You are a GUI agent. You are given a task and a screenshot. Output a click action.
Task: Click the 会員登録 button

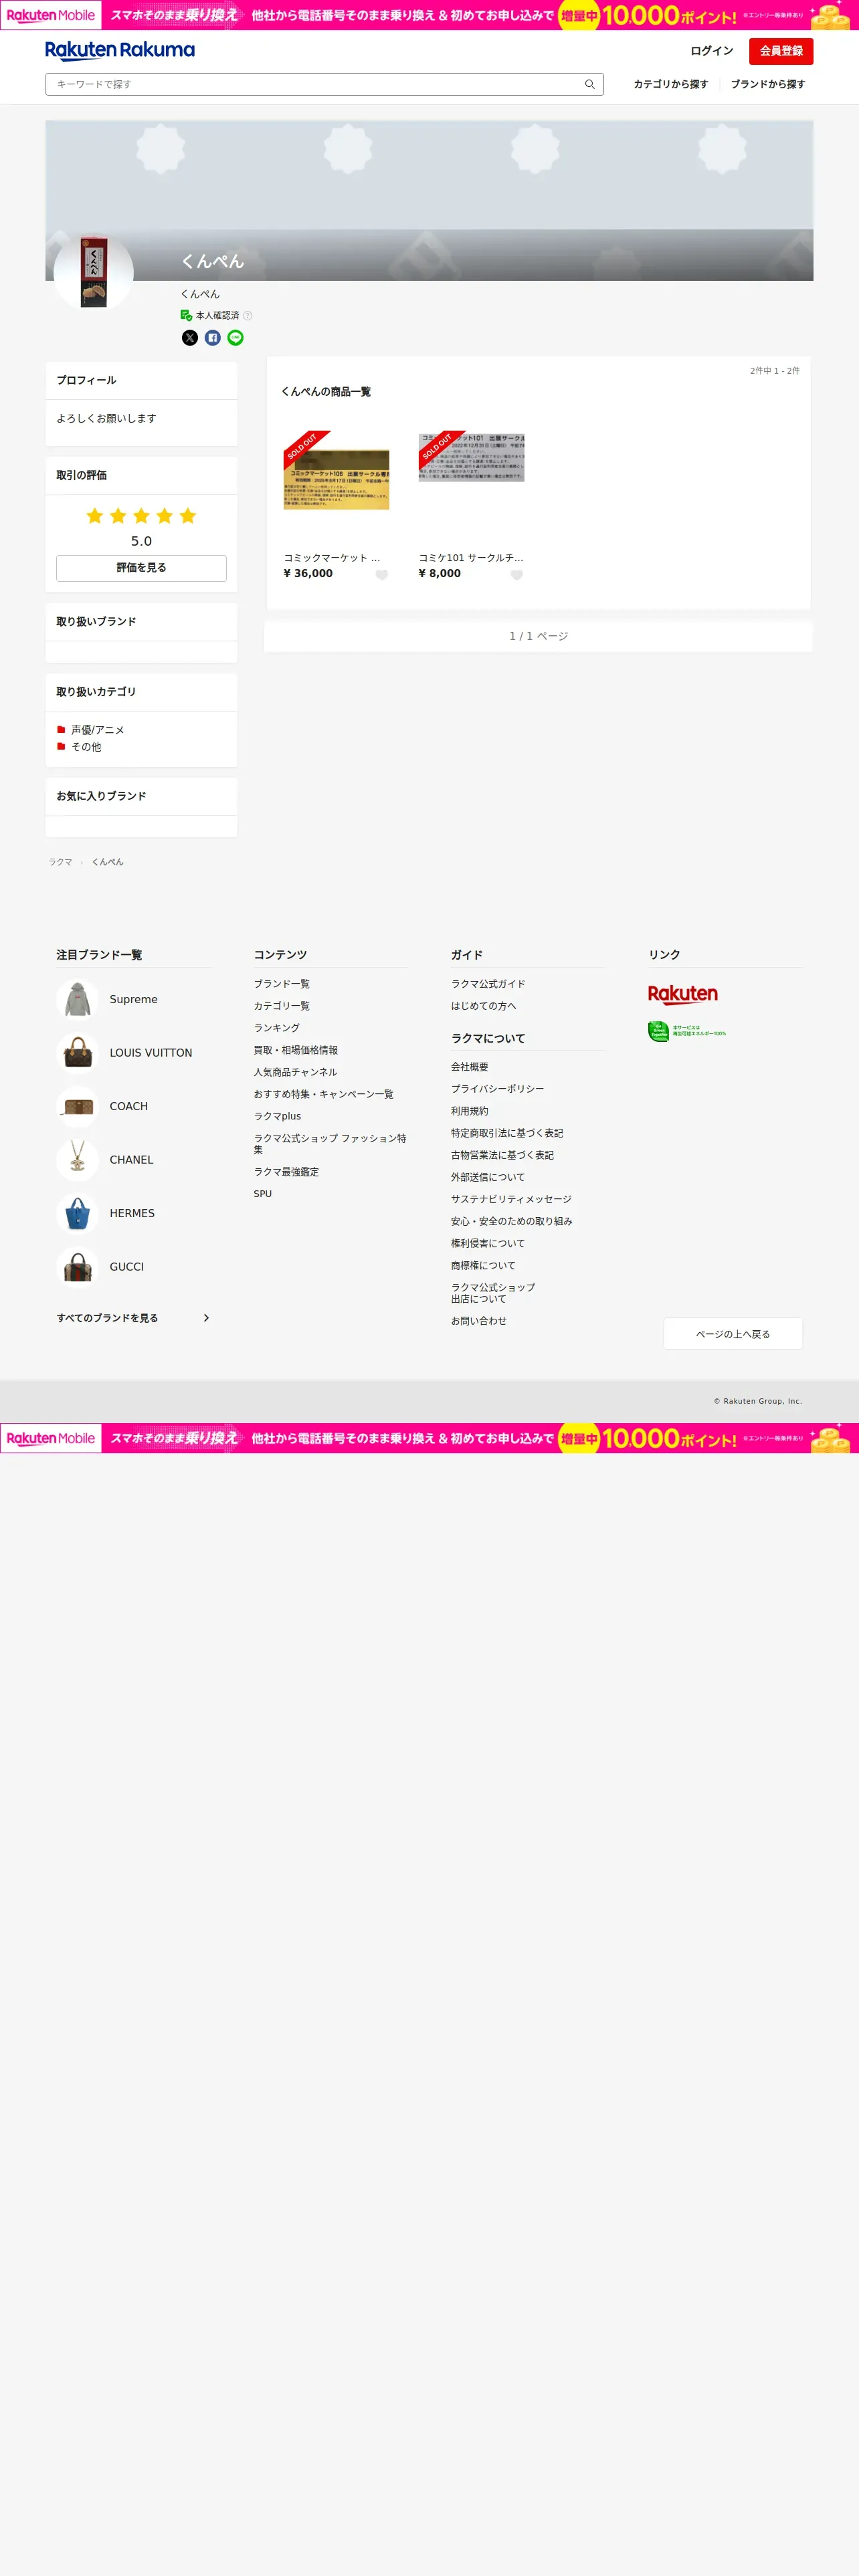781,51
